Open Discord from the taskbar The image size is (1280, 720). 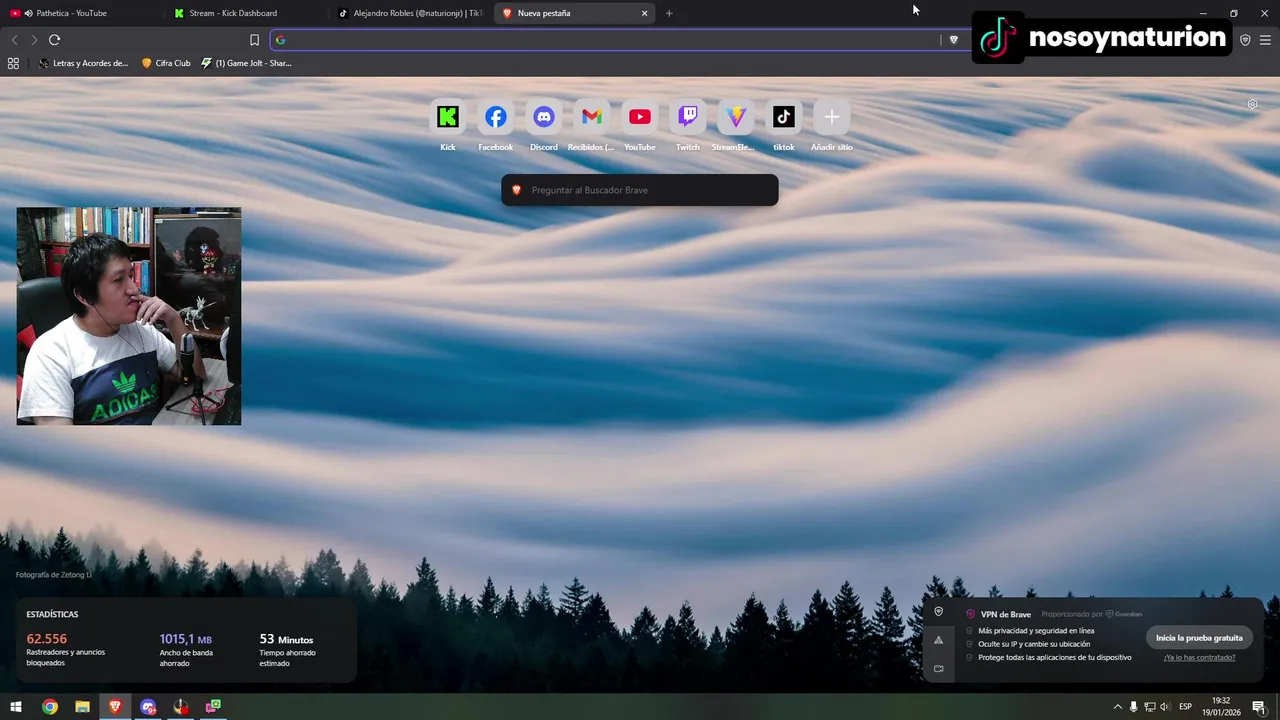pos(148,707)
